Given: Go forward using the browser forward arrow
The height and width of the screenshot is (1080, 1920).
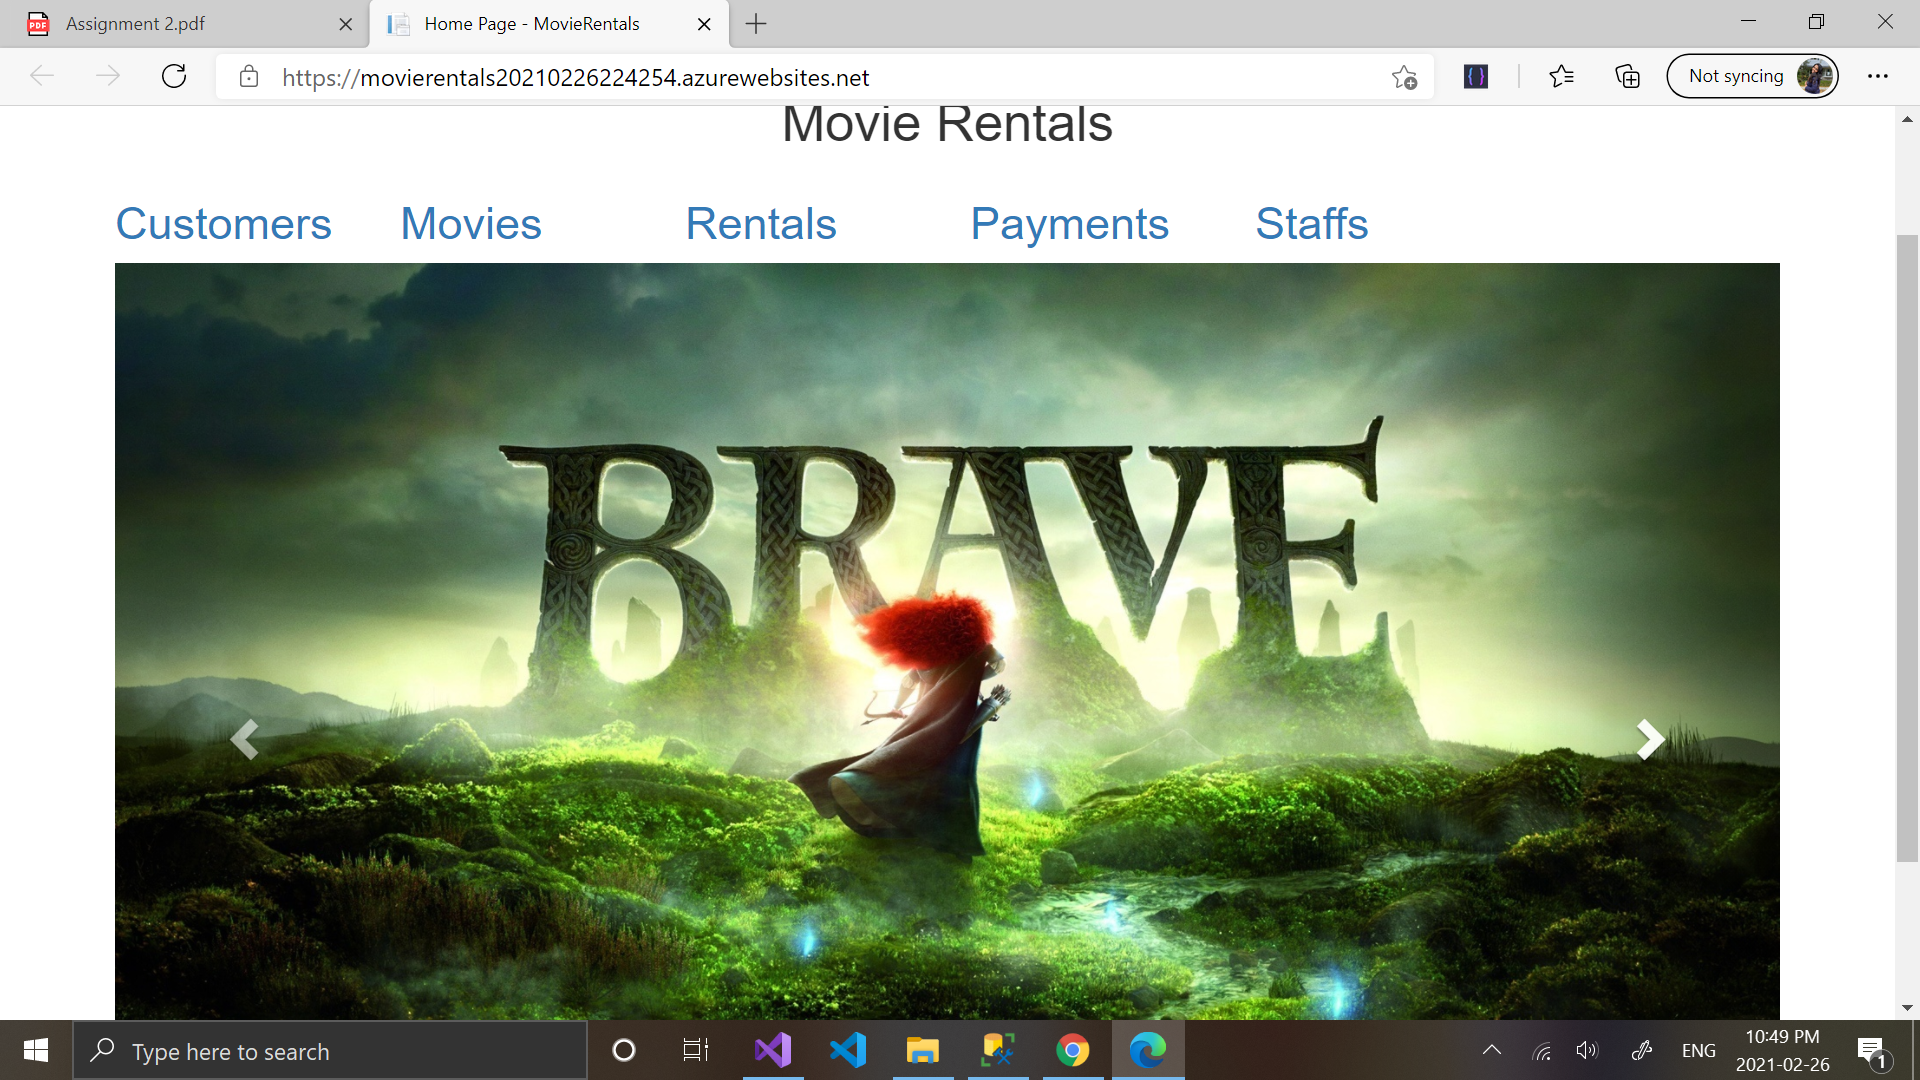Looking at the screenshot, I should 108,76.
